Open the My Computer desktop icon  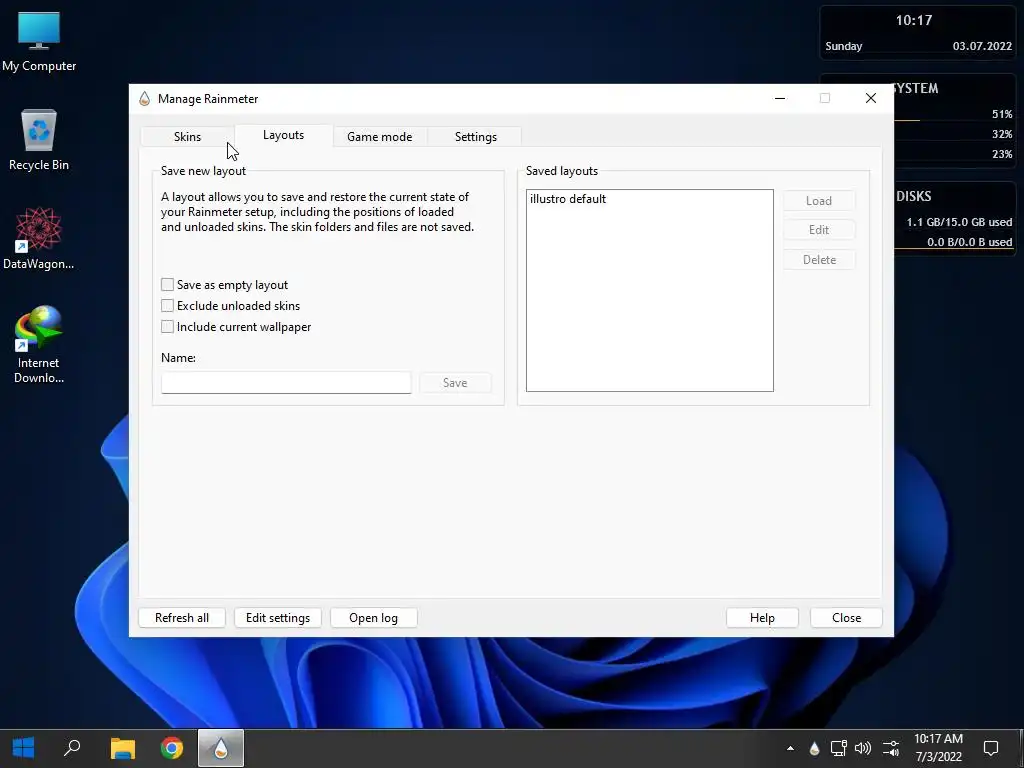point(39,41)
